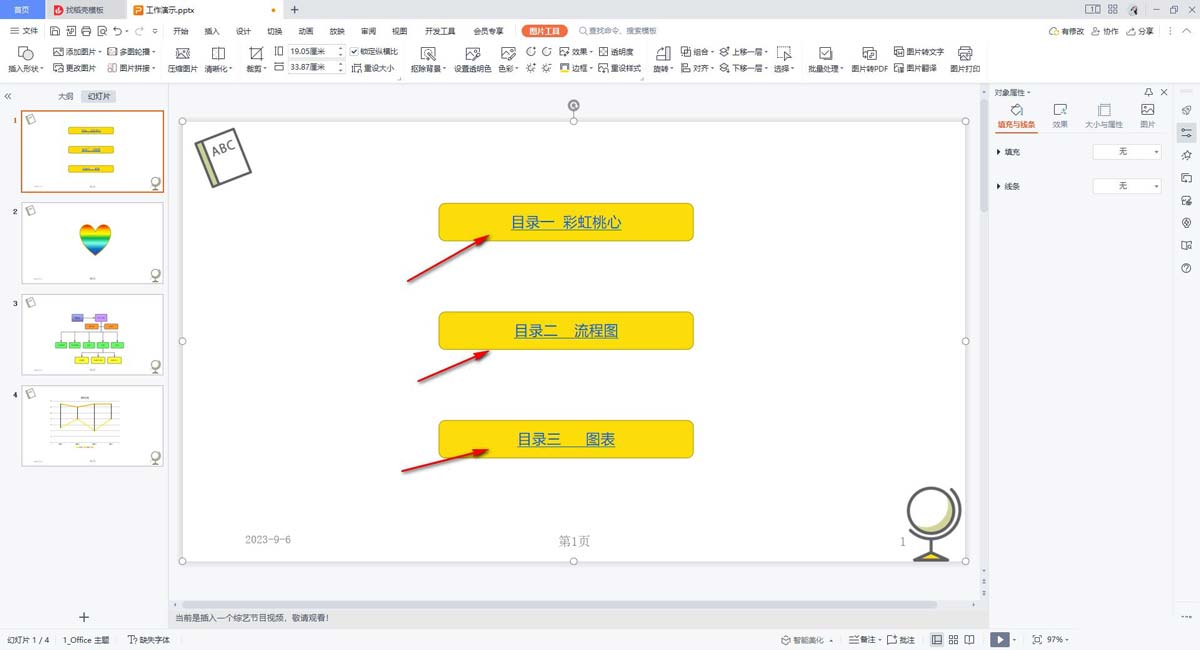Click the rotation handle above the slide

coord(573,105)
